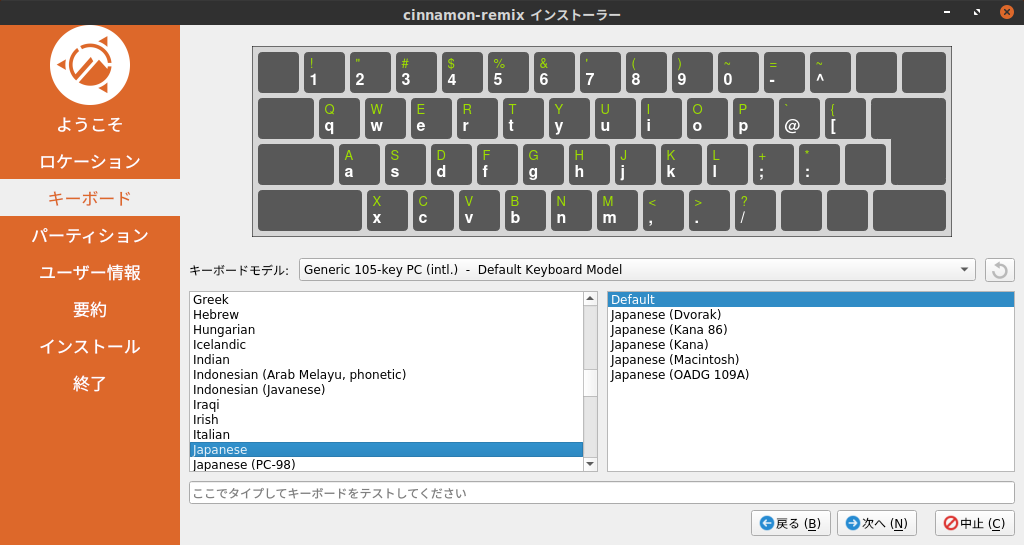Click the 1 key on keyboard preview
The image size is (1024, 545).
coord(324,72)
